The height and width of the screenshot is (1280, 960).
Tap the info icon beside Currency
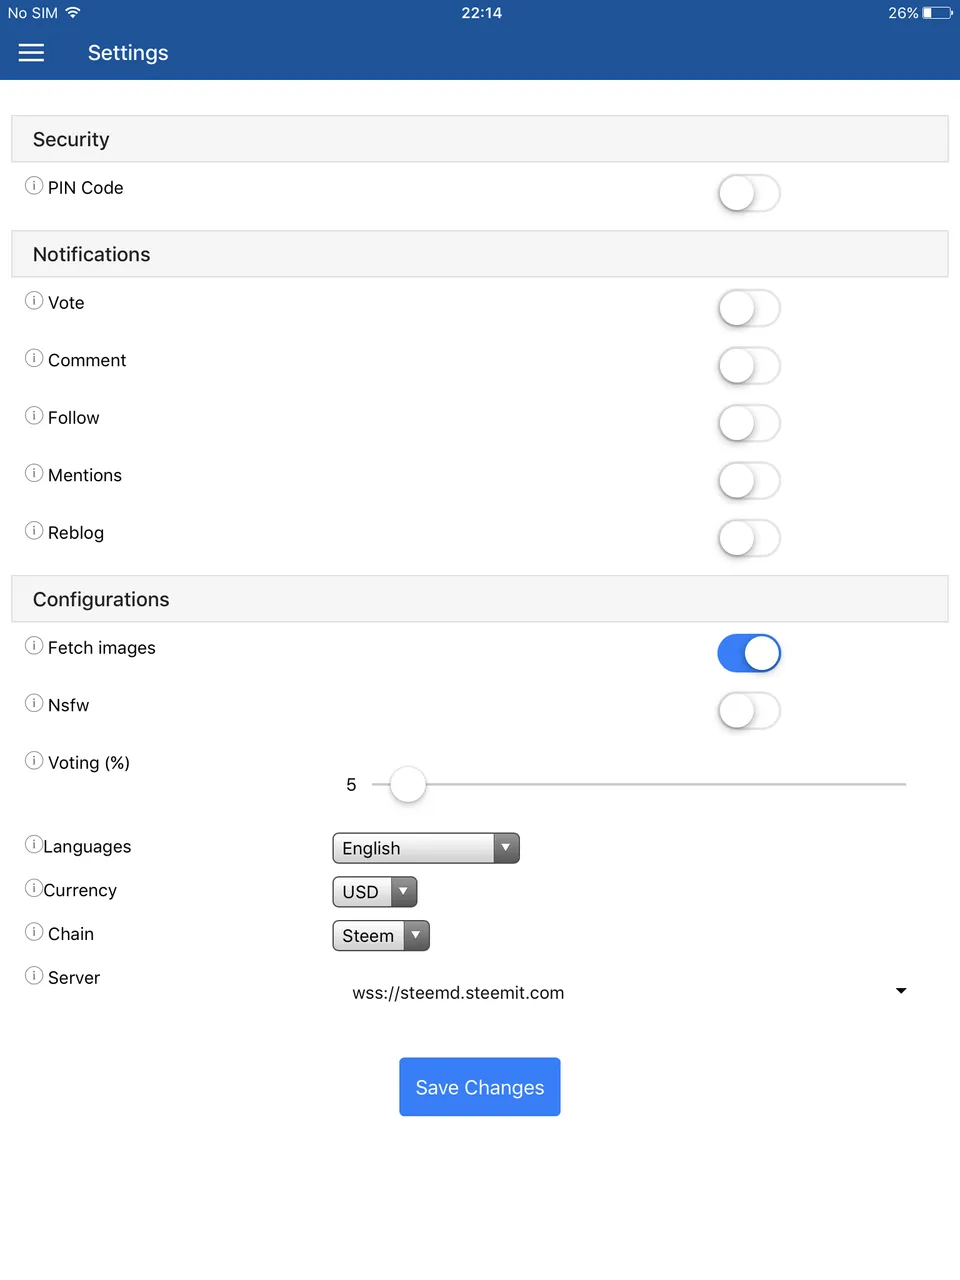[x=34, y=888]
